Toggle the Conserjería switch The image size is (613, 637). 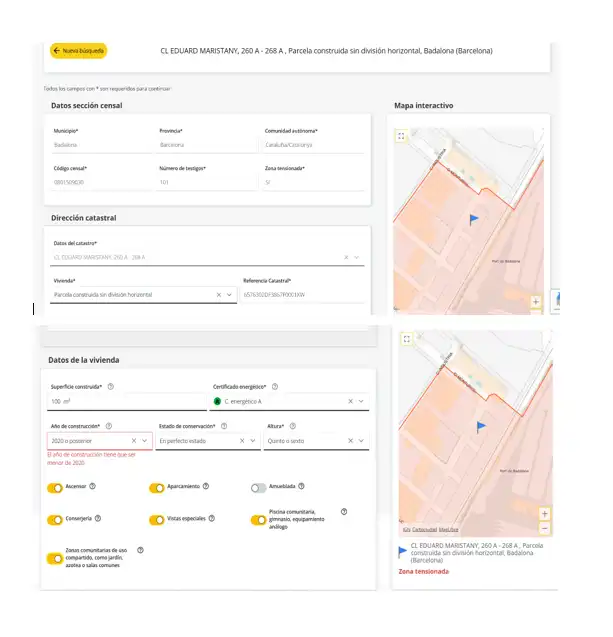pyautogui.click(x=55, y=520)
